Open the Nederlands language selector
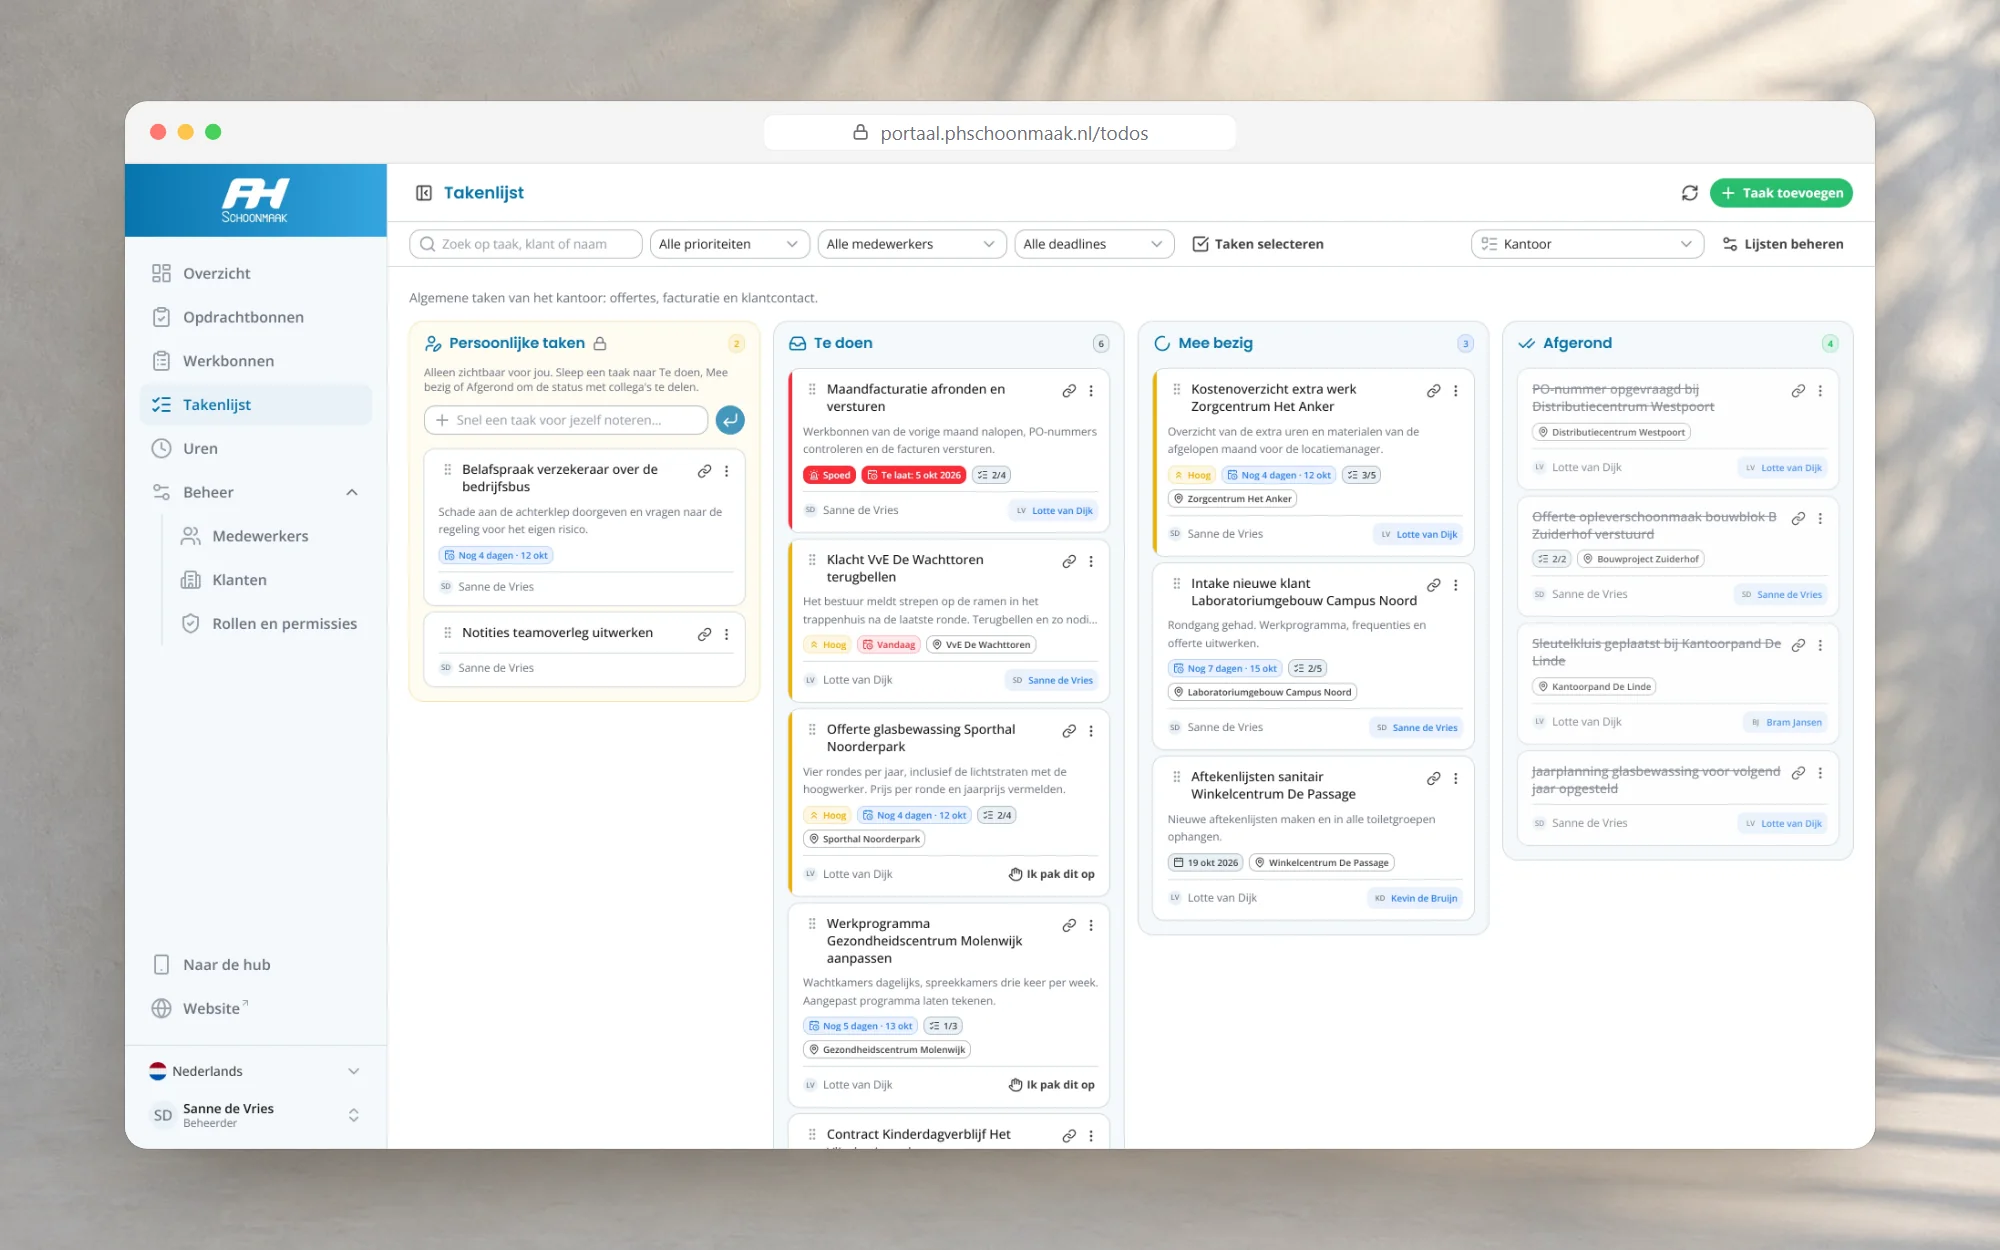Viewport: 2000px width, 1250px height. (255, 1071)
